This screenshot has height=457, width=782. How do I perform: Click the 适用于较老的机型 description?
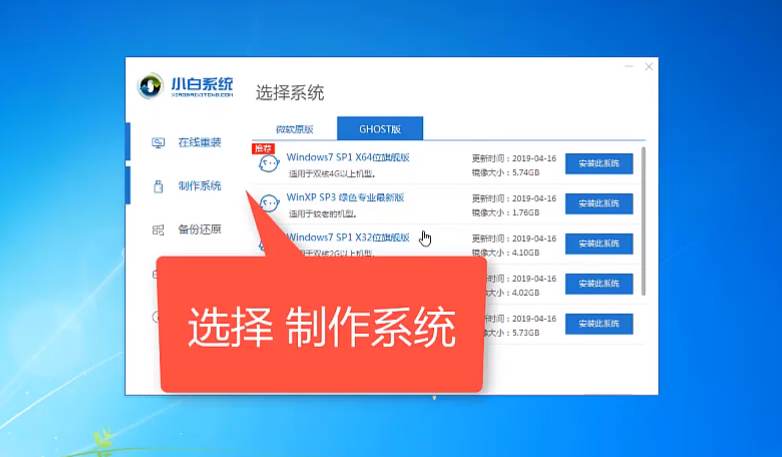323,214
